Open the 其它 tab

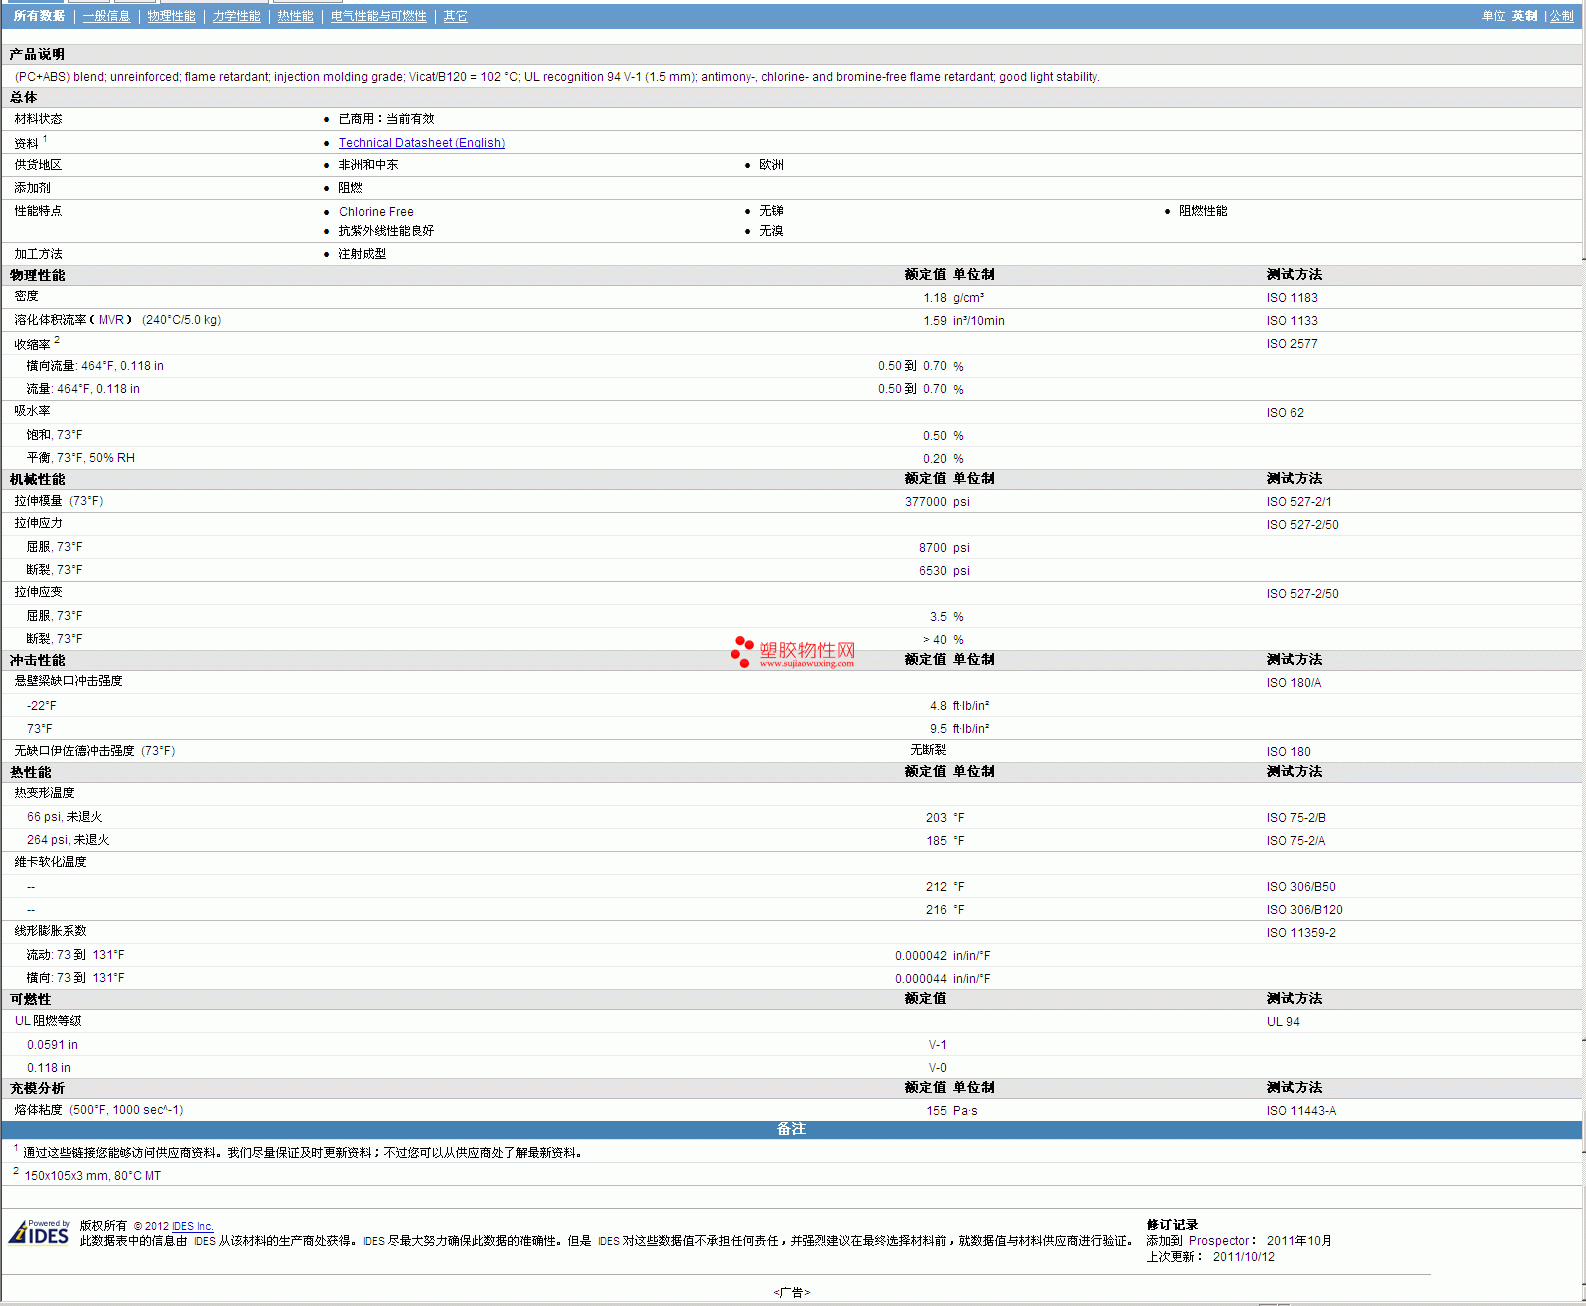455,16
